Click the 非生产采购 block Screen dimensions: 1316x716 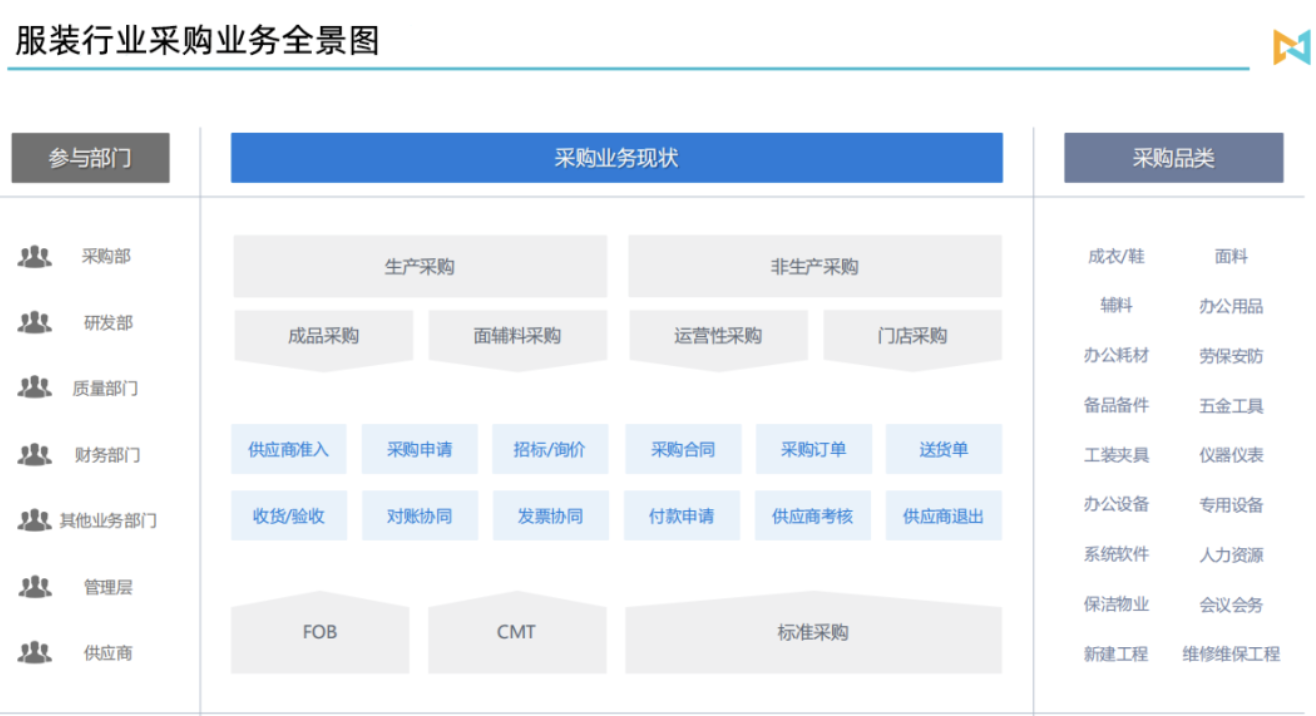(x=814, y=266)
